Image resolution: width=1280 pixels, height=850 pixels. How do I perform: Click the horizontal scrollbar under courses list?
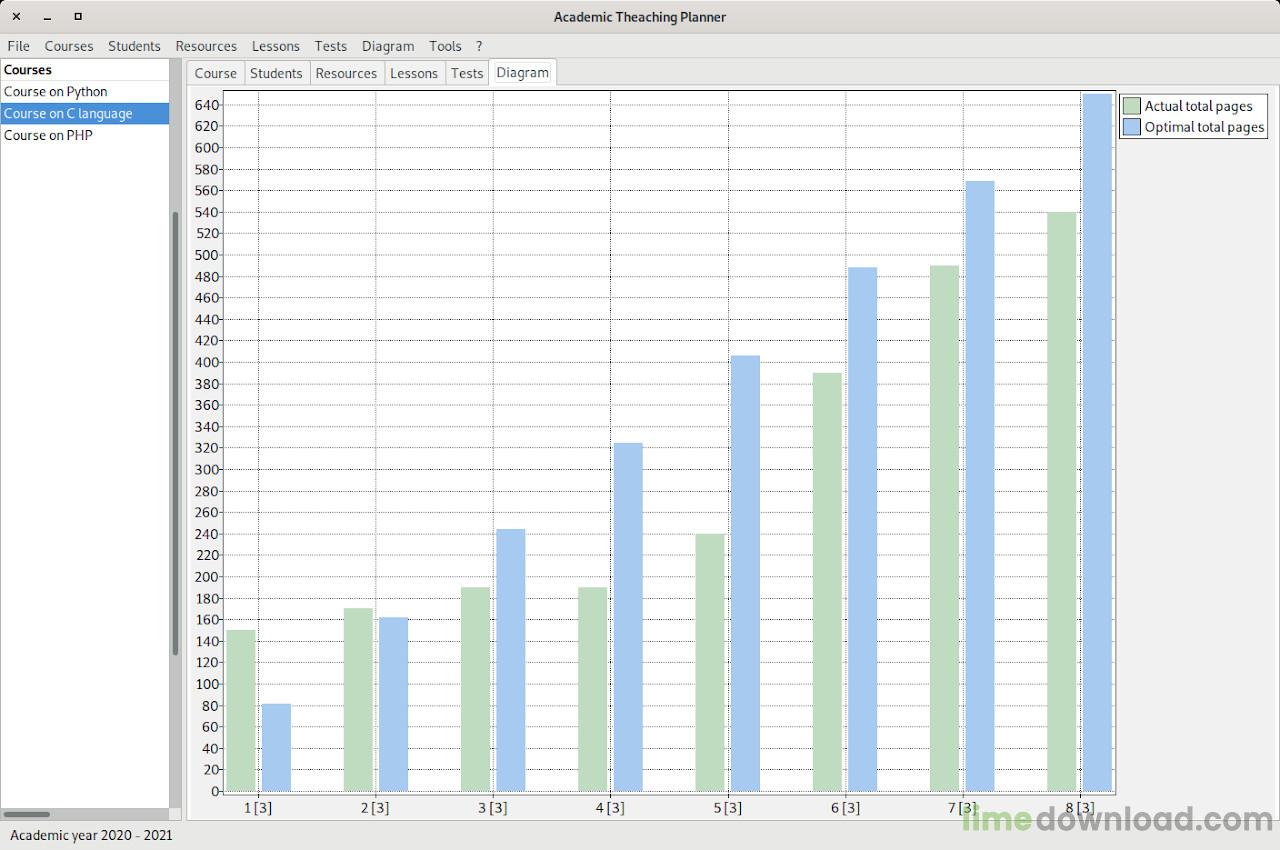(27, 815)
